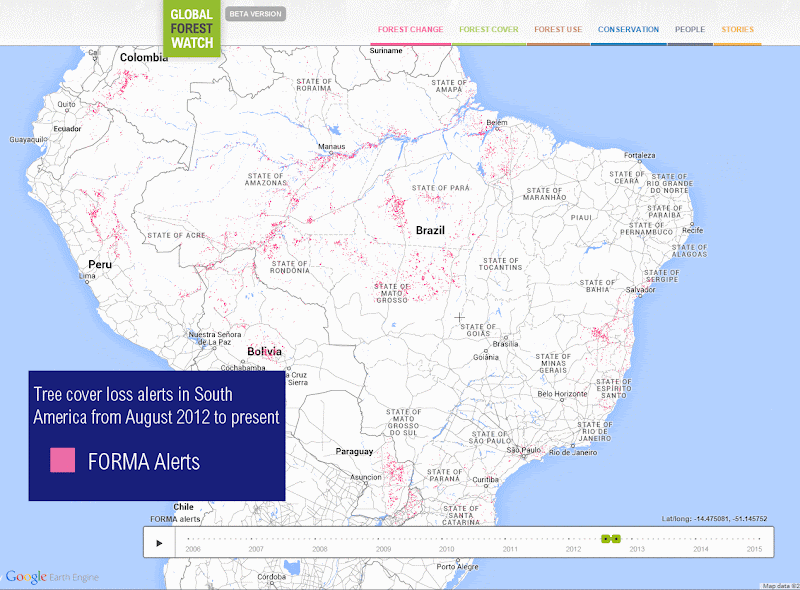The image size is (800, 590).
Task: Select the green end marker on the timeline
Action: click(x=618, y=539)
